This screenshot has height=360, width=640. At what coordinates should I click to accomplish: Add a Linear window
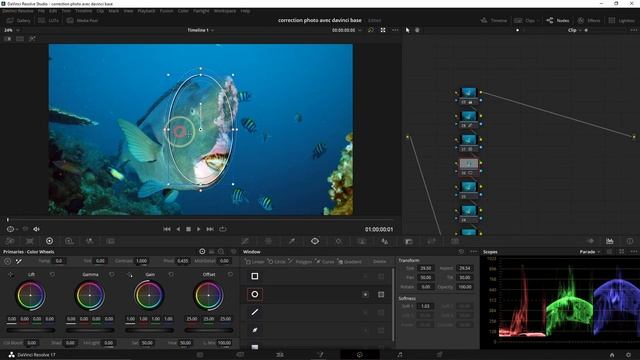pyautogui.click(x=254, y=262)
